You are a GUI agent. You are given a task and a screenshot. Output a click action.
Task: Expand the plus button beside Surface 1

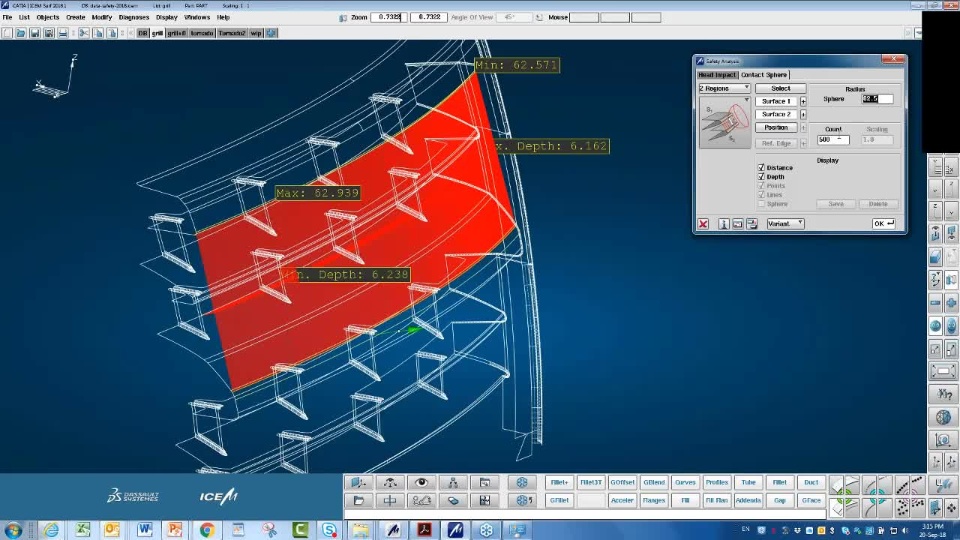(x=803, y=102)
